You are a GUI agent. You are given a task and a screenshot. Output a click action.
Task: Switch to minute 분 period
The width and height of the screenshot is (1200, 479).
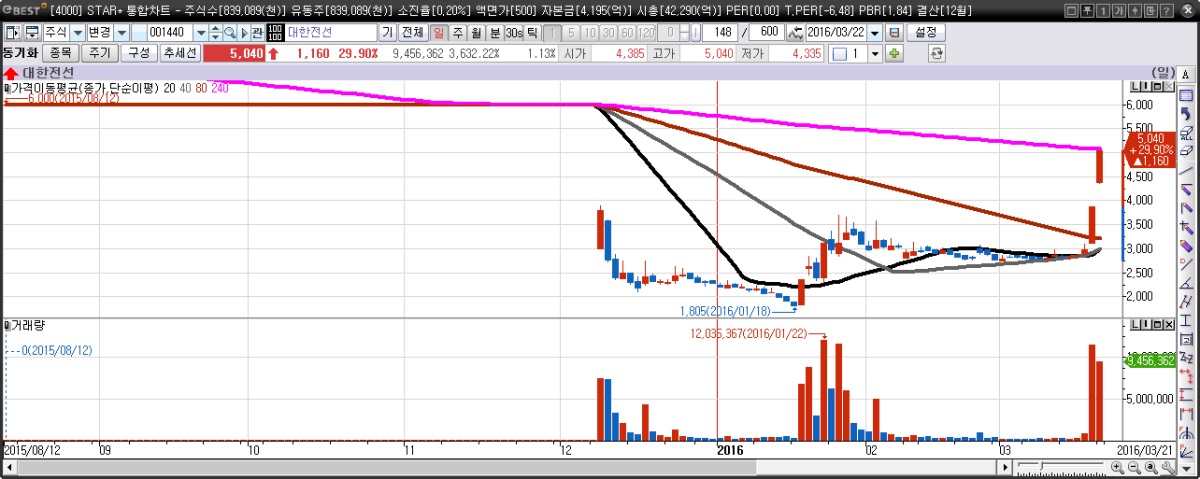[x=495, y=32]
